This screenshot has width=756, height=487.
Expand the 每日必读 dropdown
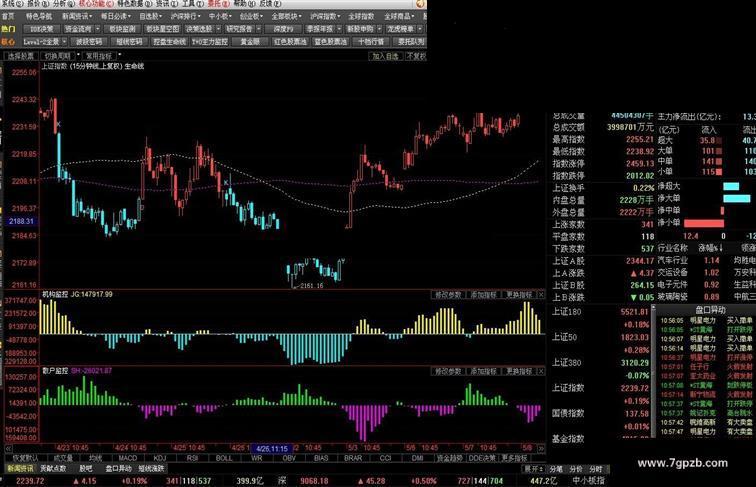(x=116, y=16)
